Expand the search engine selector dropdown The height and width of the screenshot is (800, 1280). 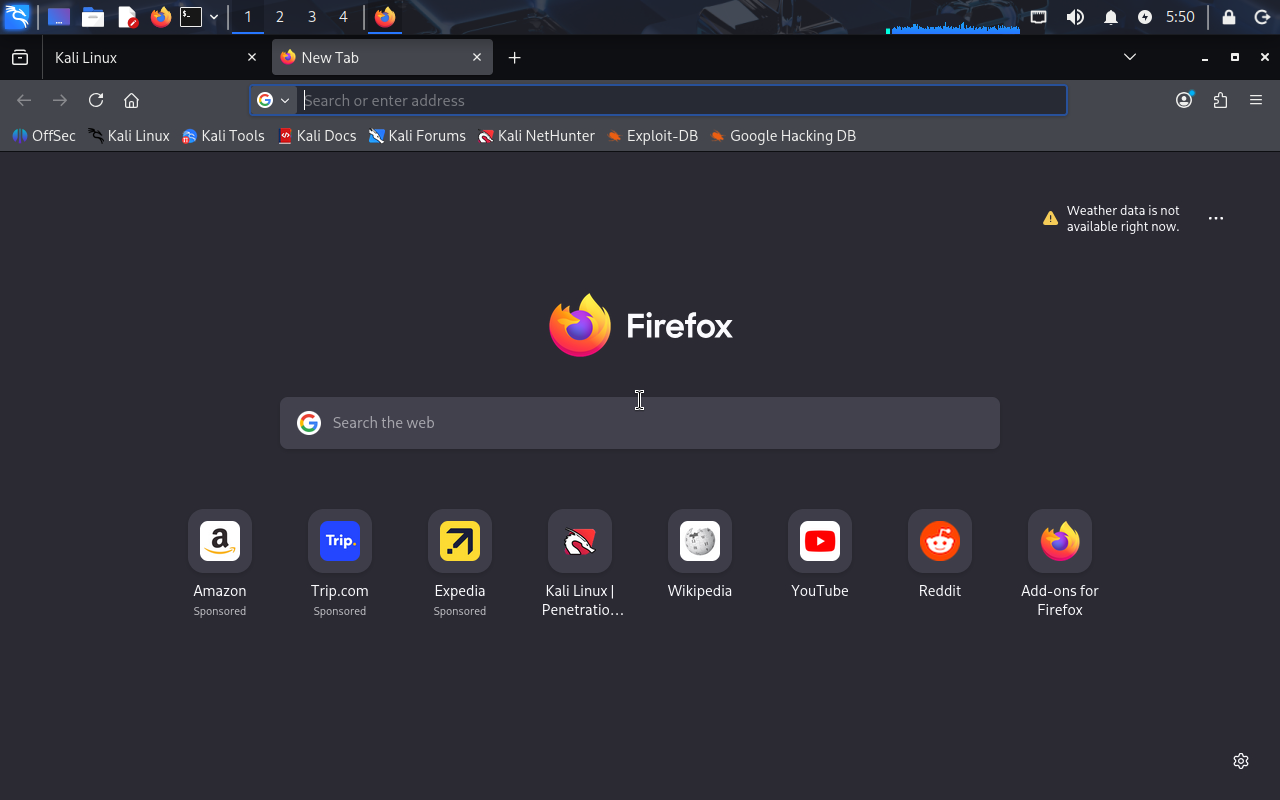point(273,100)
